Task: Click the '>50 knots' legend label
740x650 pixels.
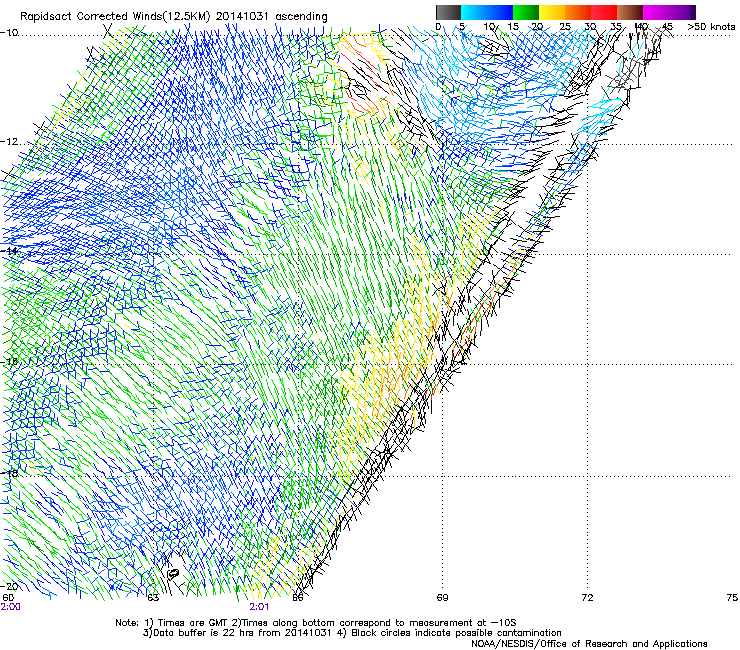Action: [711, 26]
